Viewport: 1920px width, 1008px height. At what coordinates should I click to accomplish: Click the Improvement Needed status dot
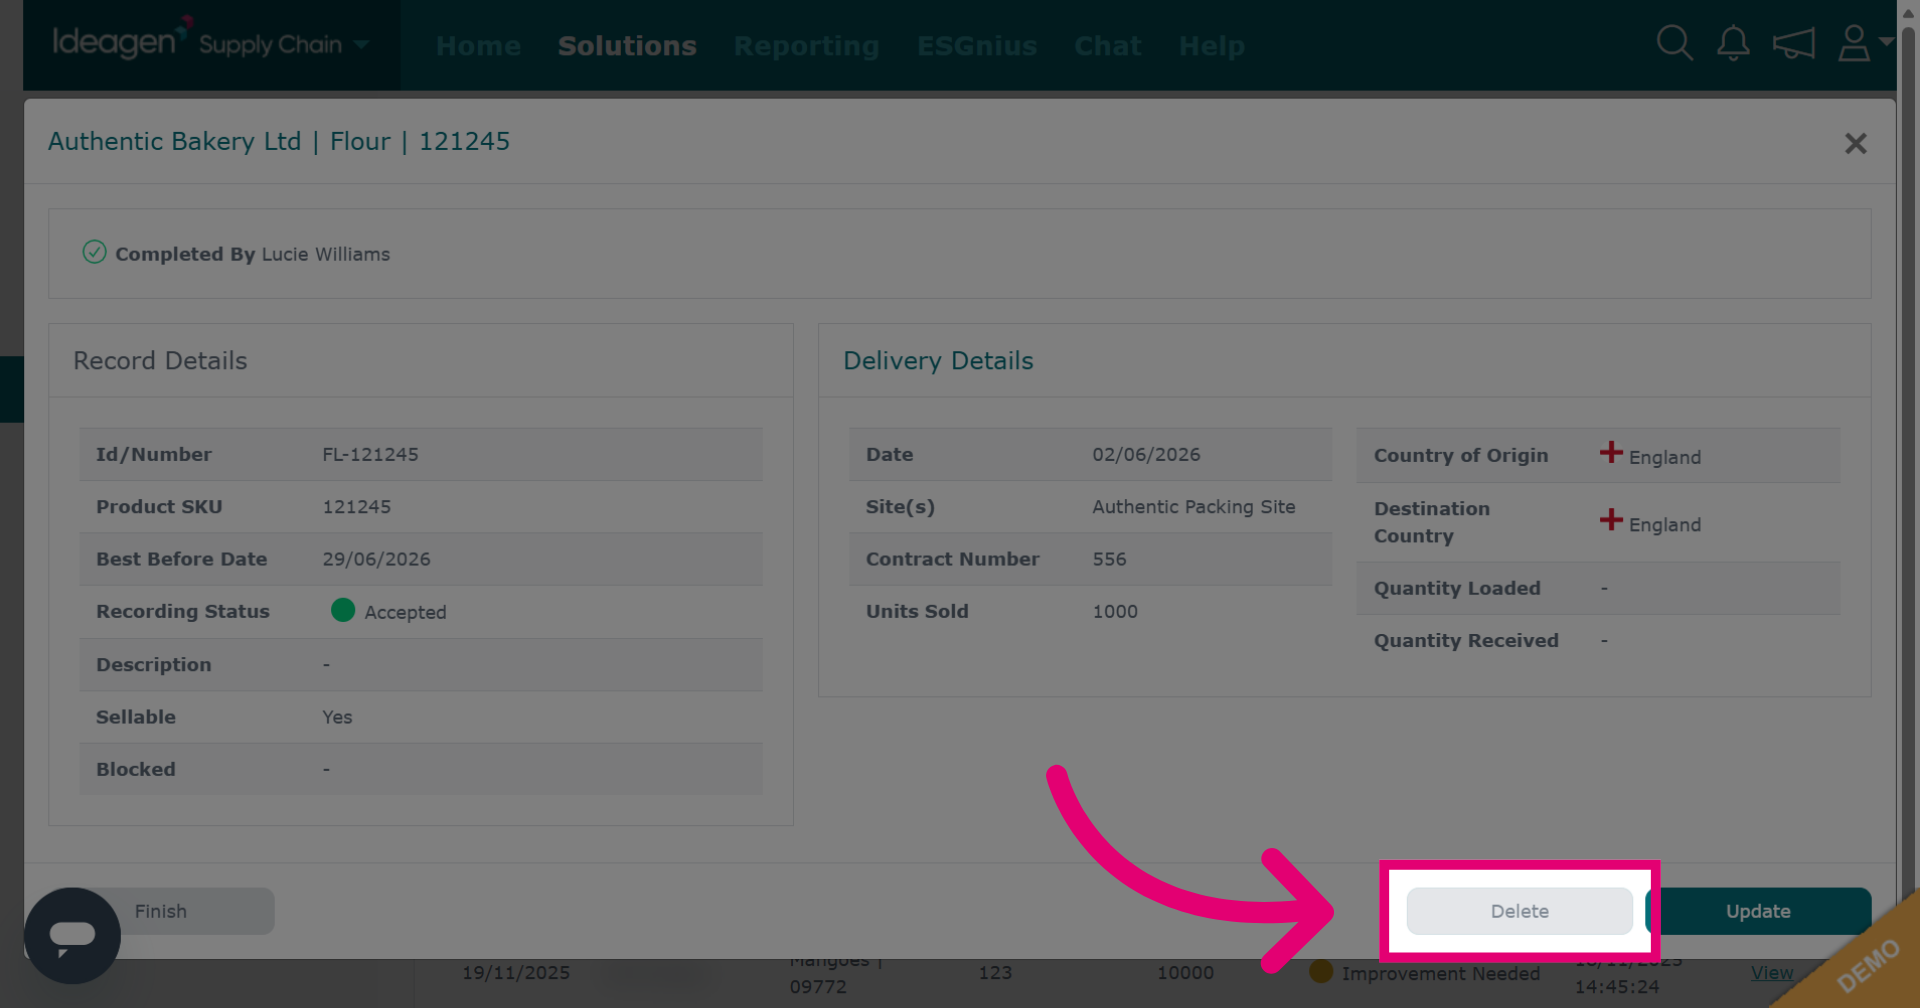coord(1321,970)
